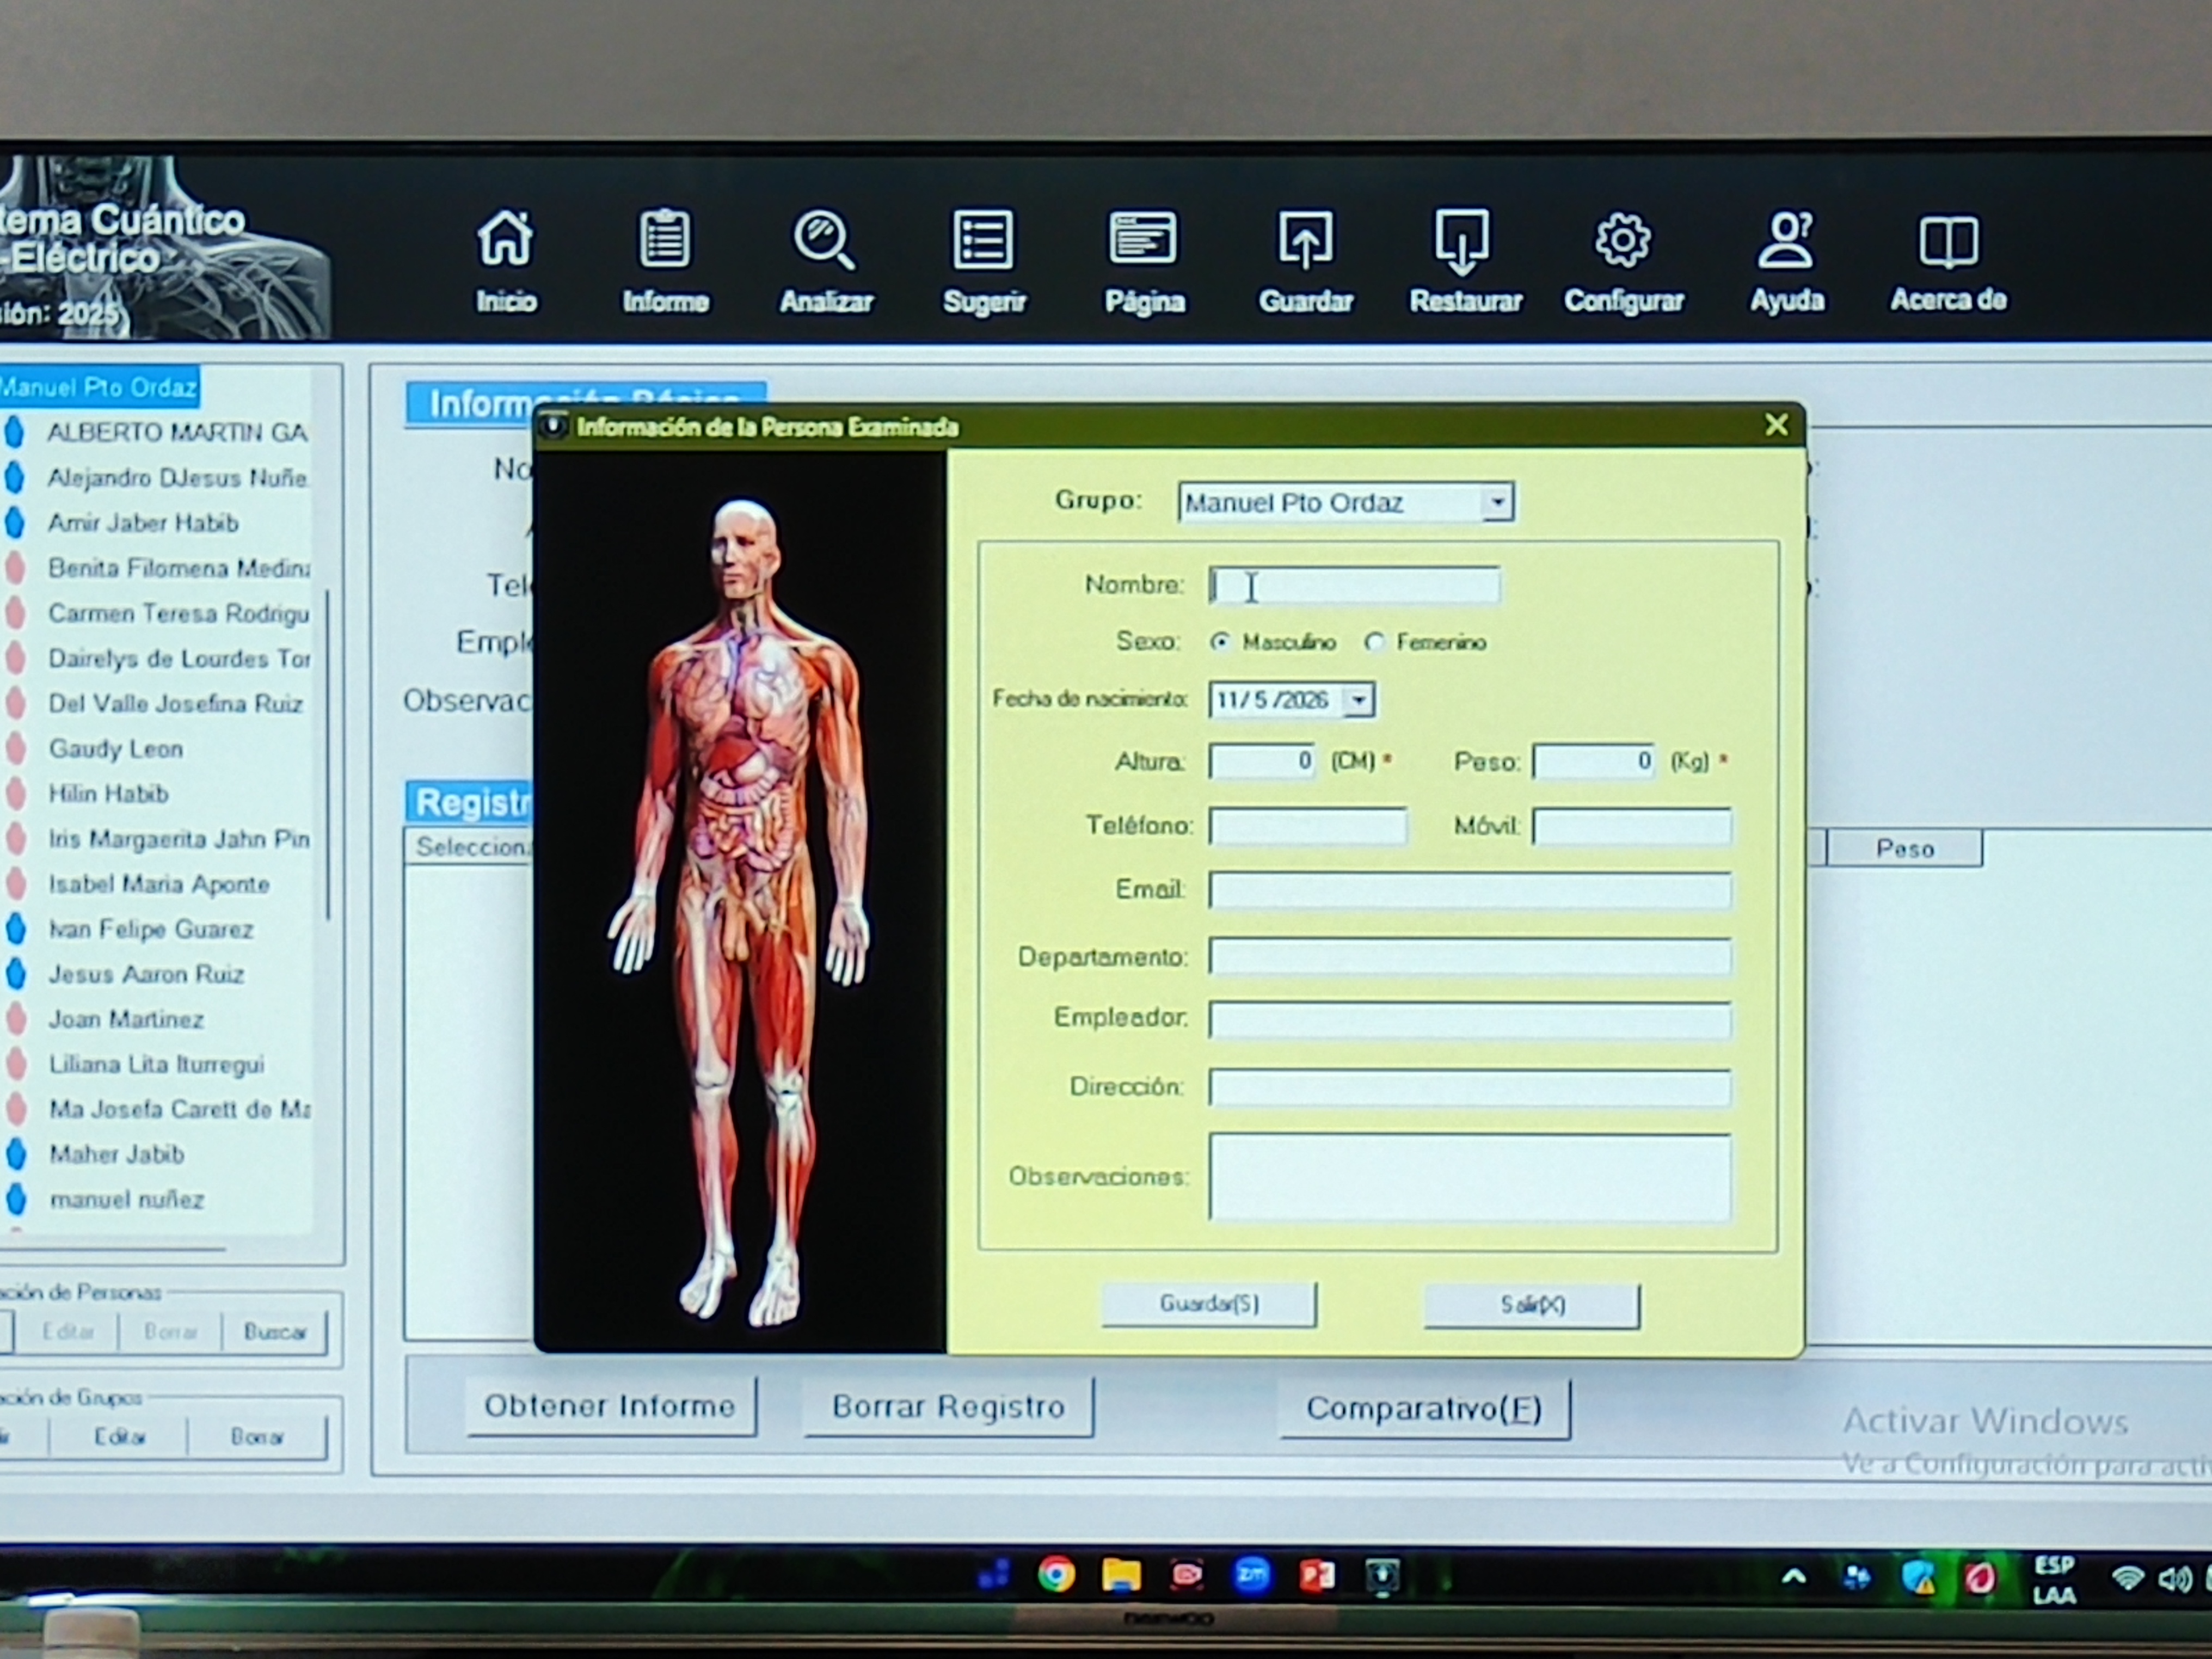Click the Observaciones text area

tap(1470, 1178)
